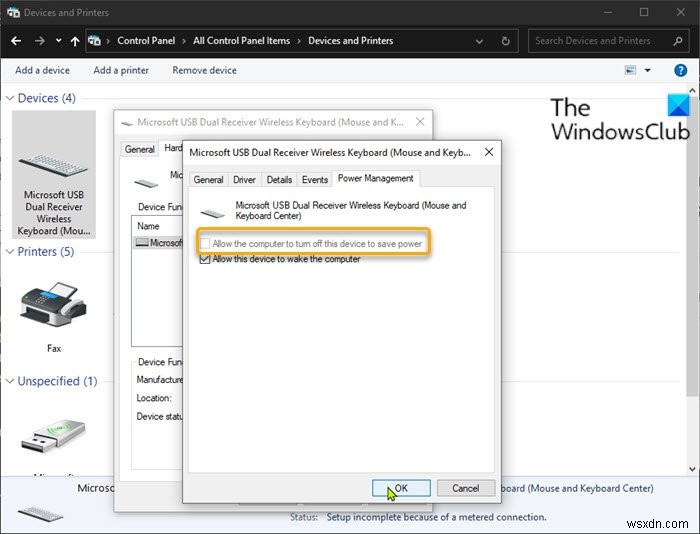Open the Events tab
Image resolution: width=700 pixels, height=534 pixels.
pos(314,179)
